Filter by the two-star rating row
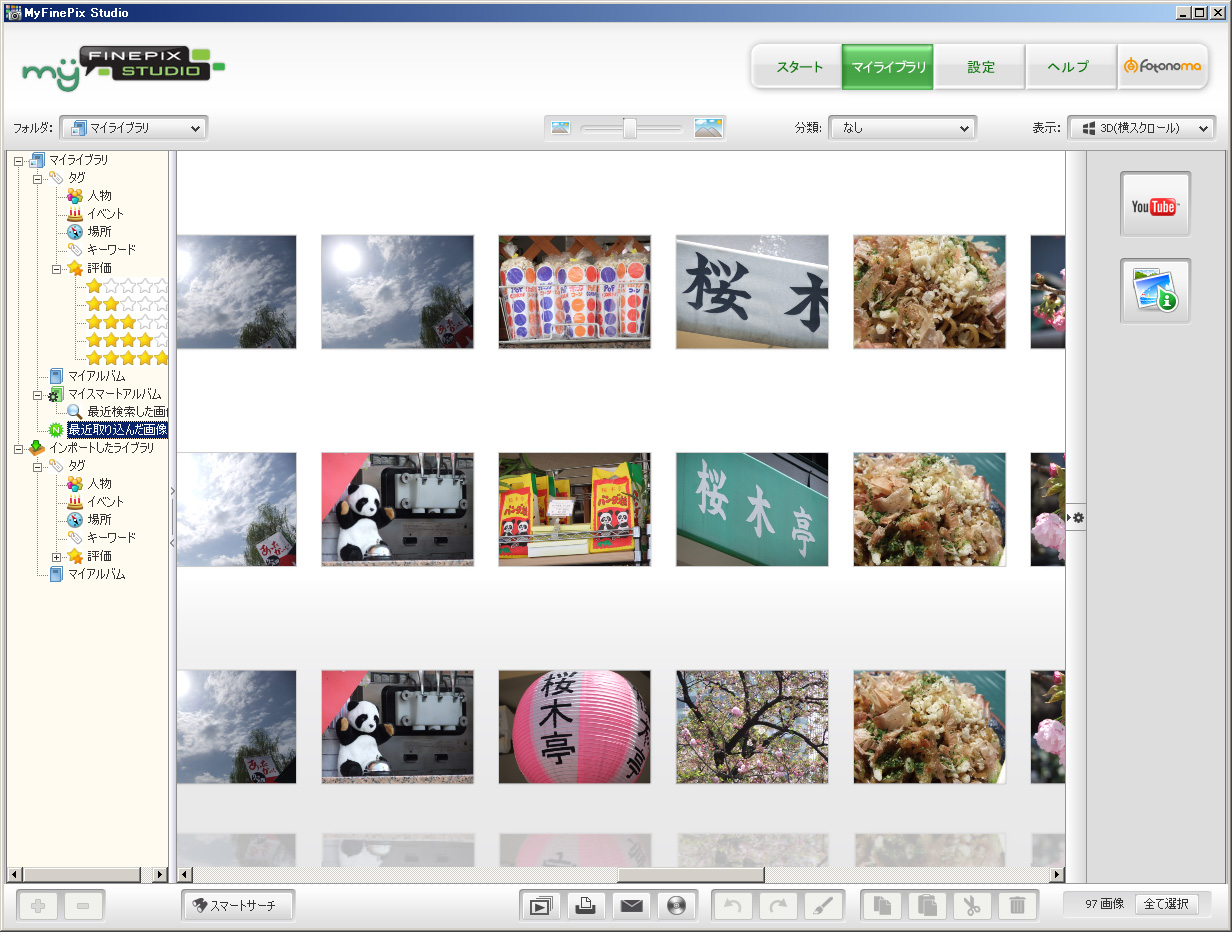 click(127, 304)
